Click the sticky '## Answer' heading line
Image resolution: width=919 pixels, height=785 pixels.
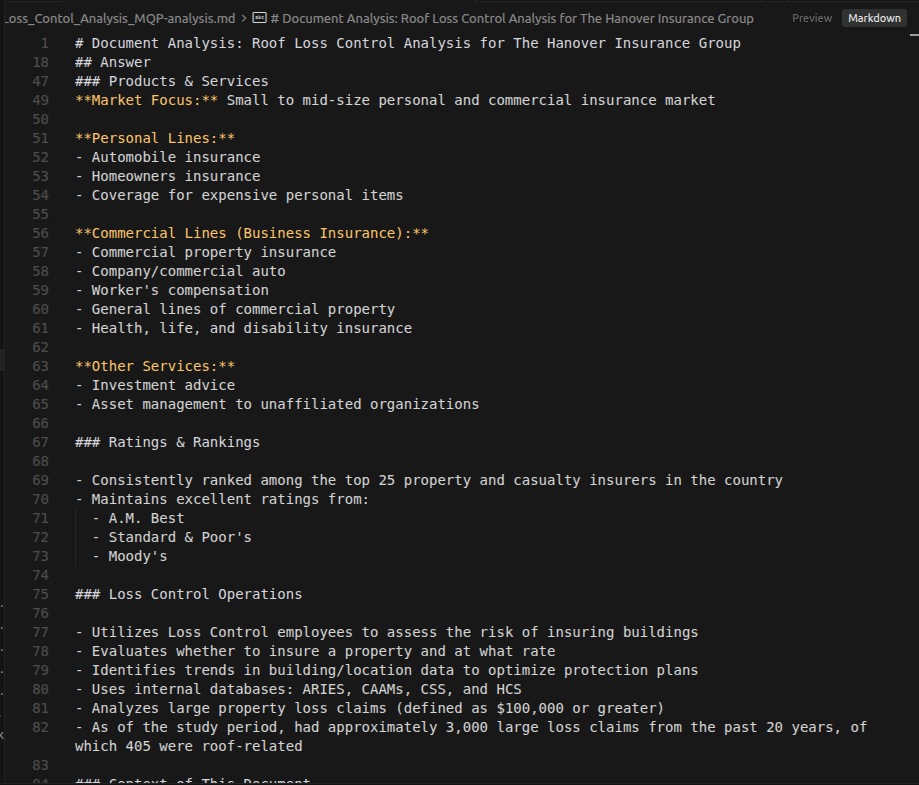click(x=113, y=62)
